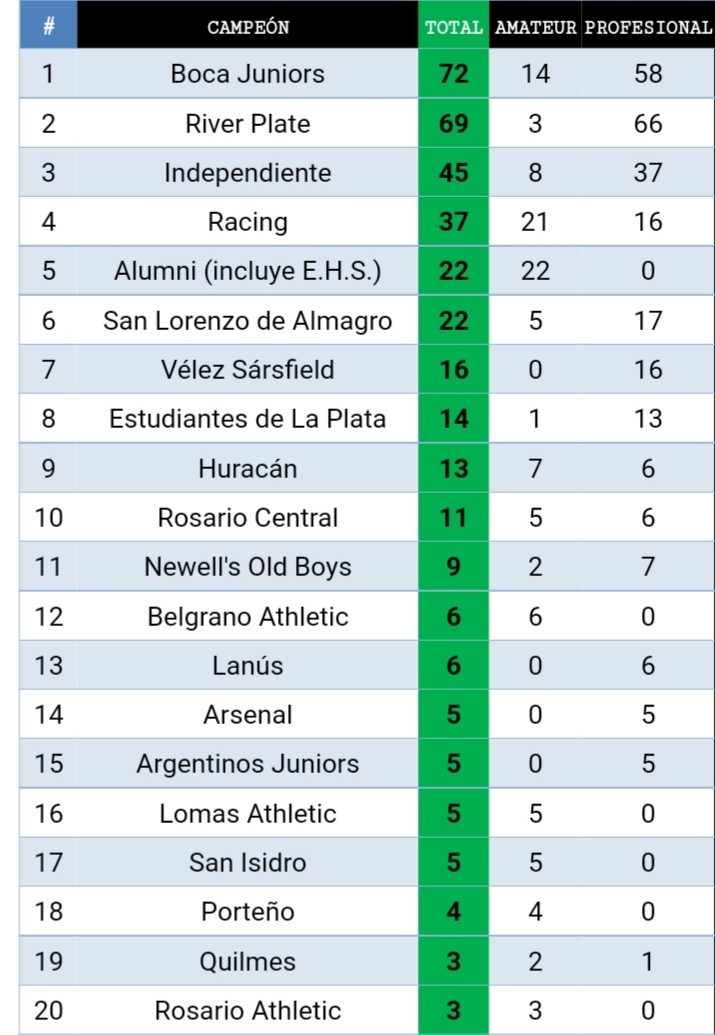Click the Newell's Old Boys cell
The height and width of the screenshot is (1035, 715).
point(248,566)
